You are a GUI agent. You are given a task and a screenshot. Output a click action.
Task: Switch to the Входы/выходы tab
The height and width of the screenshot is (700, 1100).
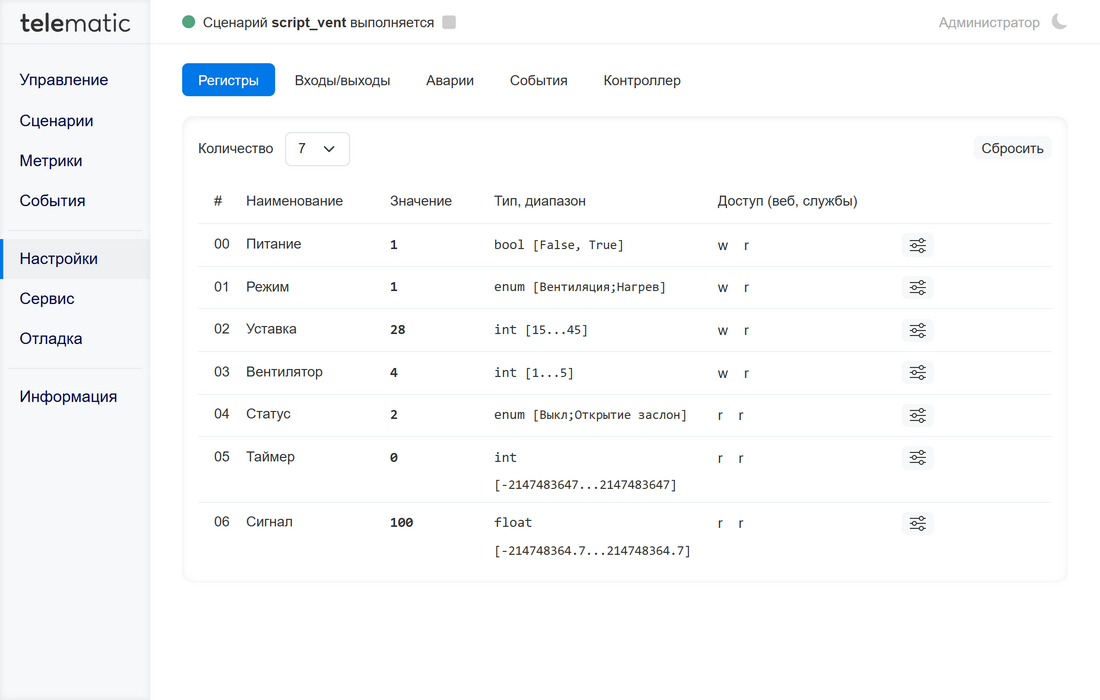342,80
